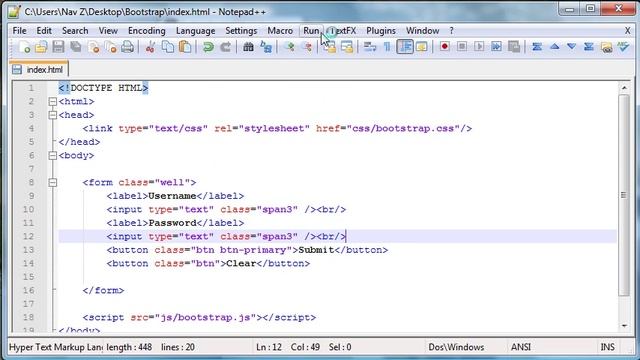This screenshot has width=640, height=360.
Task: Open Find using the binoculars icon
Action: point(248,47)
